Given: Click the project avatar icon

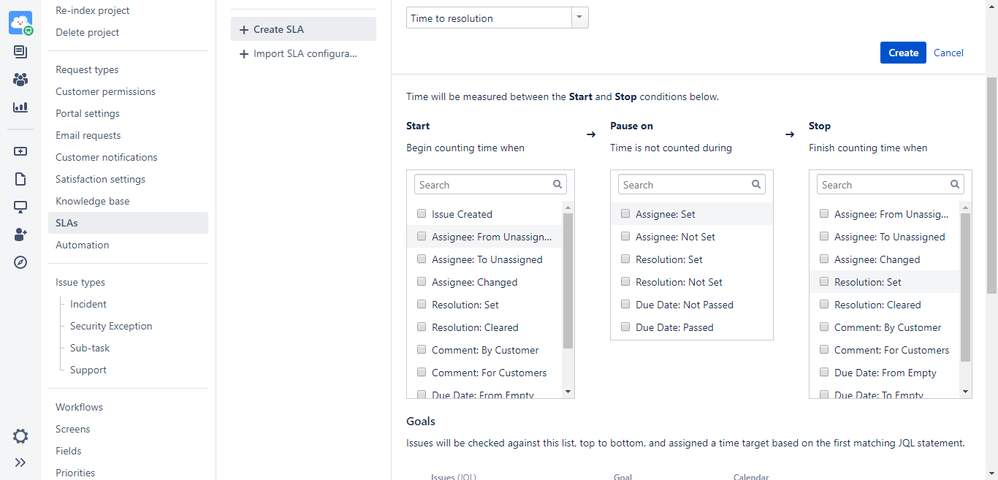Looking at the screenshot, I should (20, 22).
